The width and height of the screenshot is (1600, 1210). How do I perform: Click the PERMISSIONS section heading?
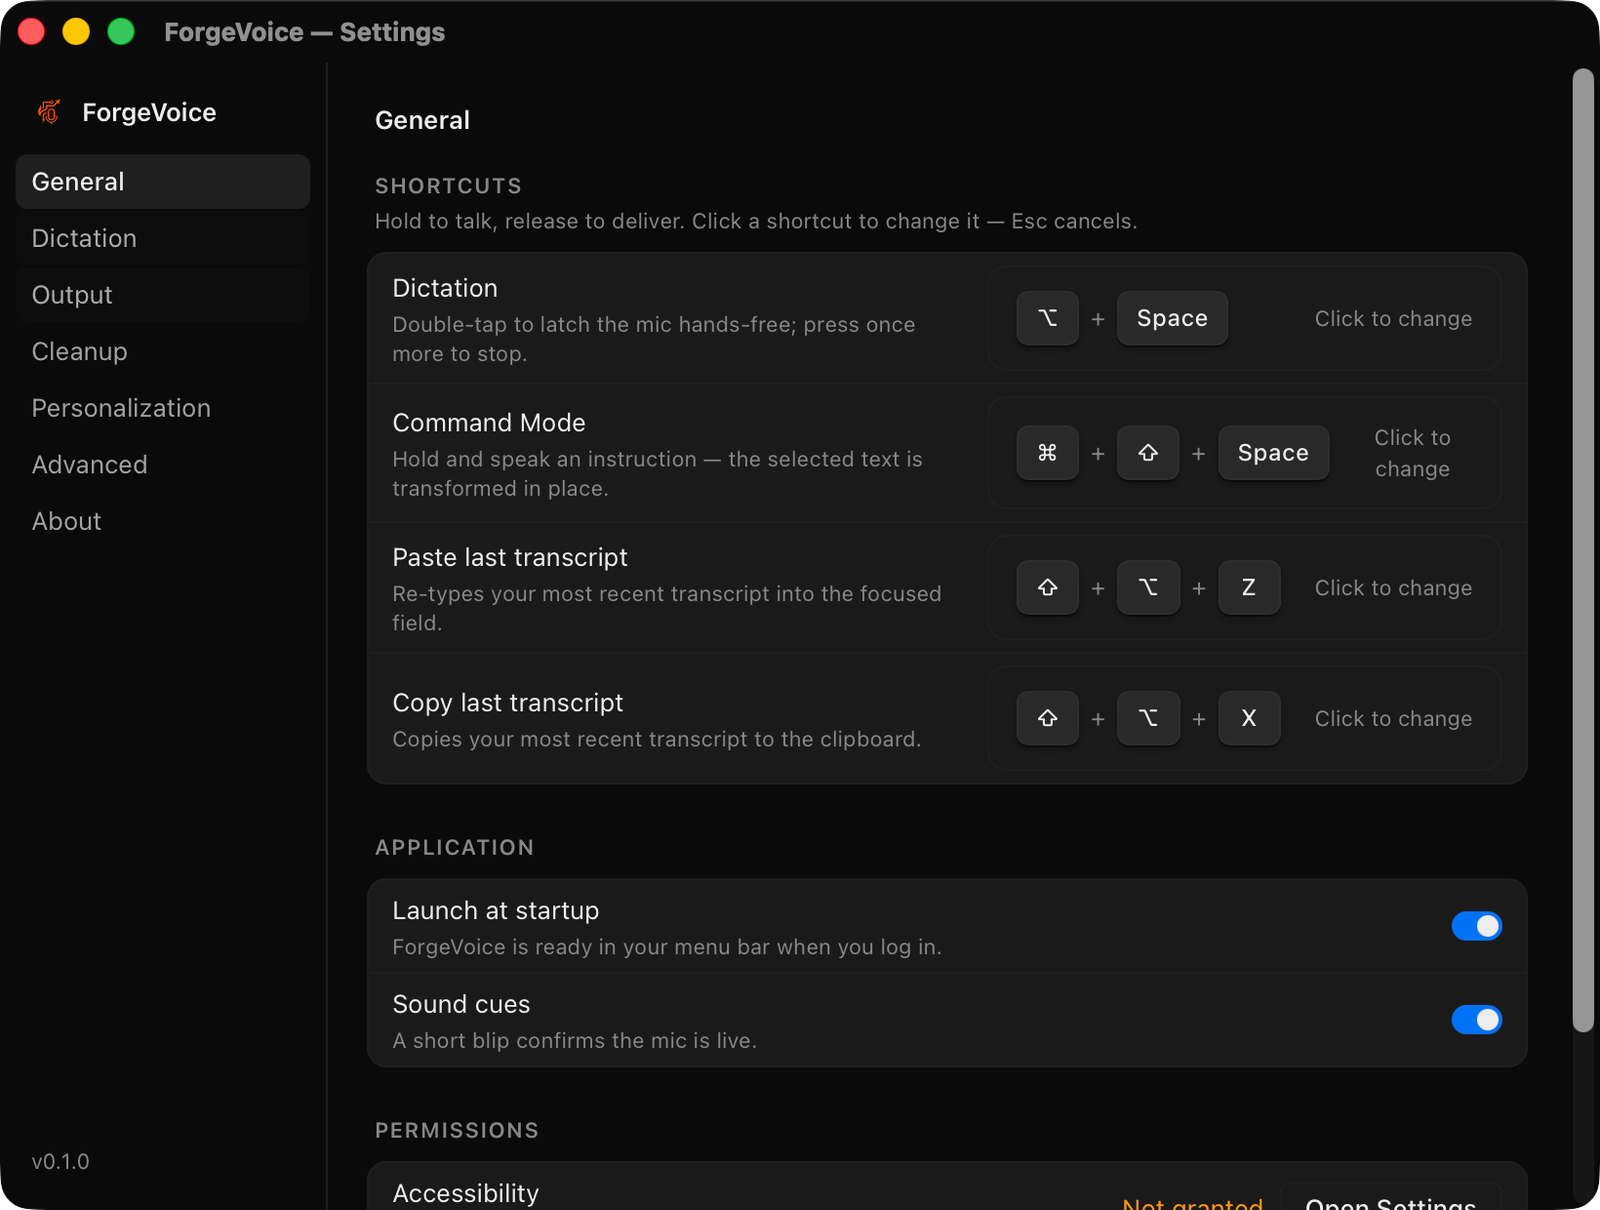pyautogui.click(x=457, y=1131)
